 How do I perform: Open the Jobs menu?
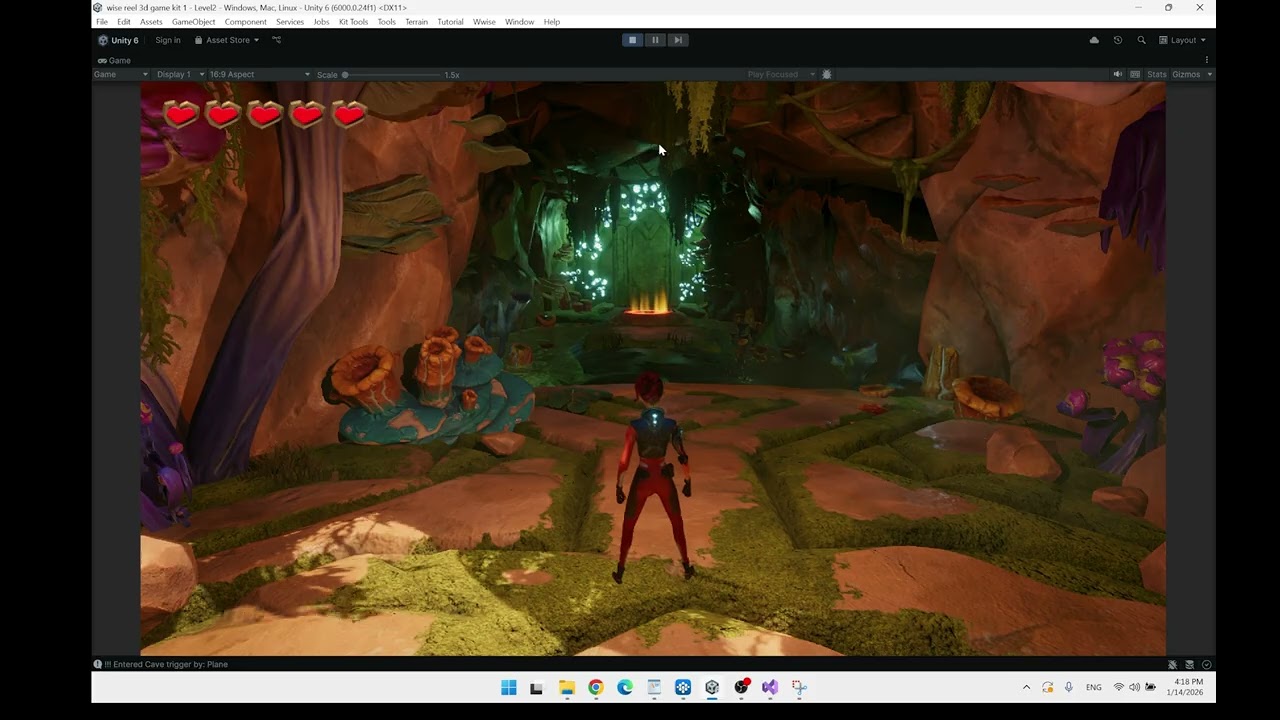coord(321,22)
